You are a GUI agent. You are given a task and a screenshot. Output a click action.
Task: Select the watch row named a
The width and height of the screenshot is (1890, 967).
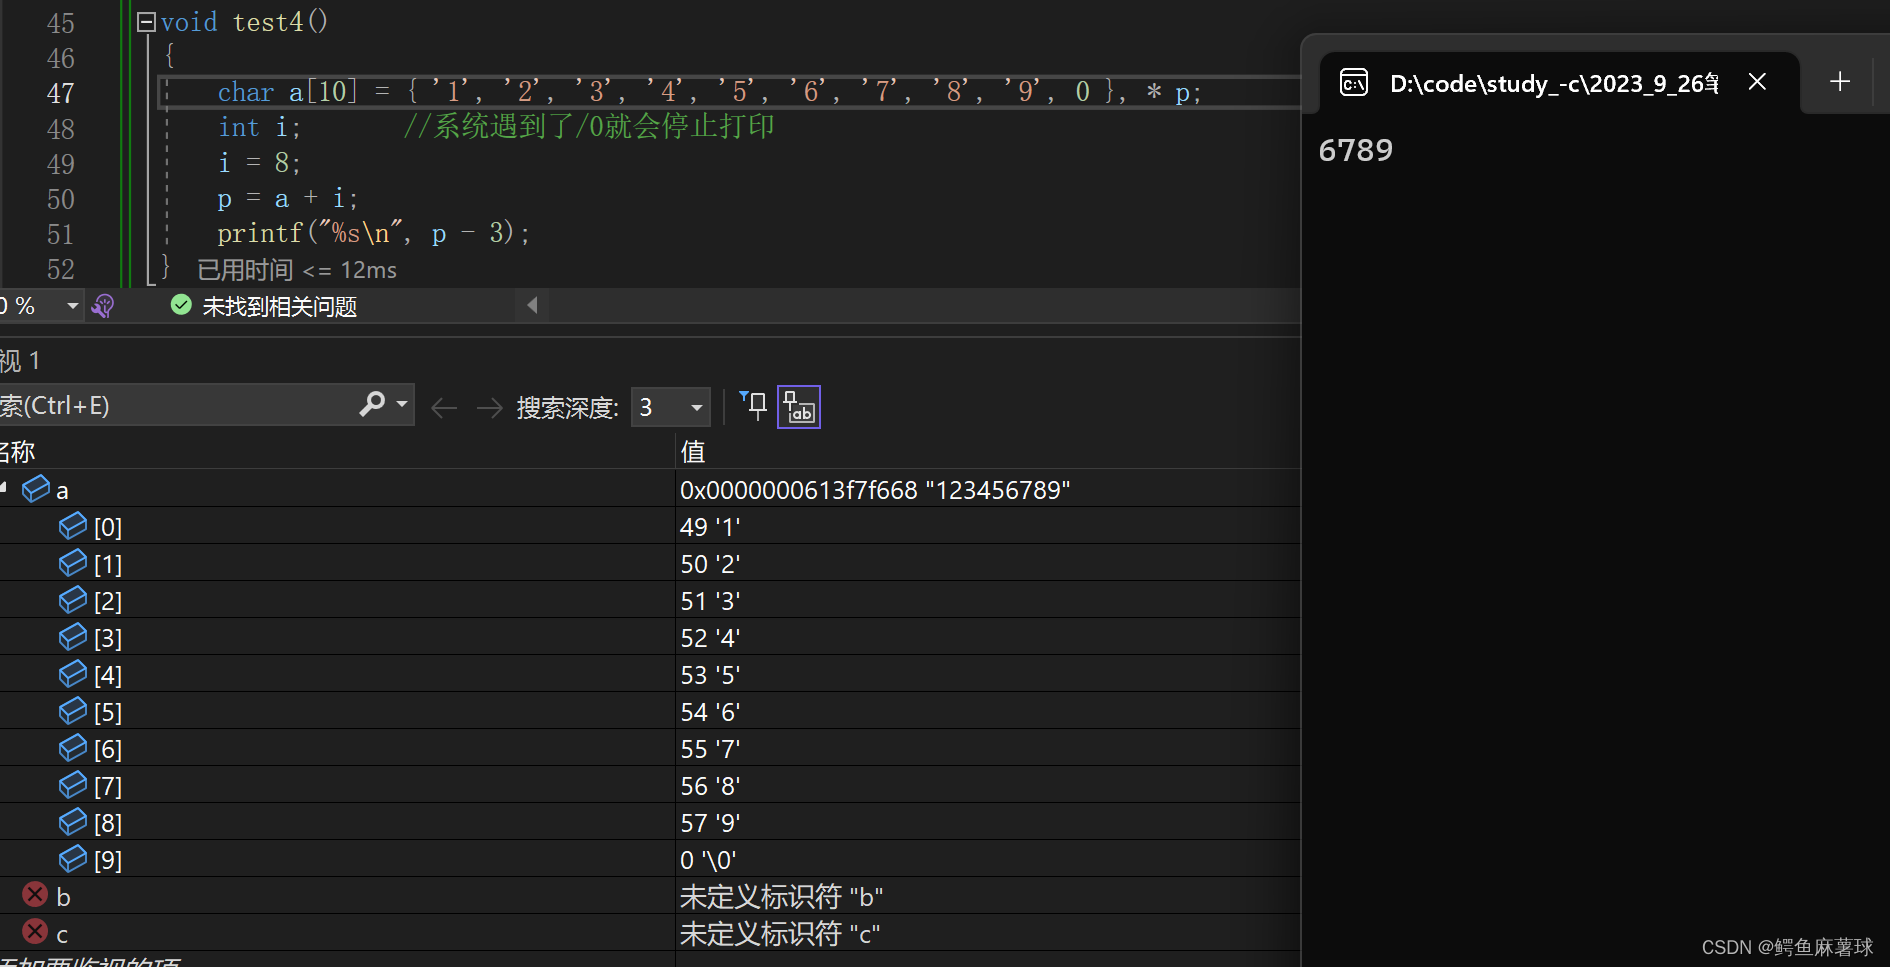click(x=650, y=489)
